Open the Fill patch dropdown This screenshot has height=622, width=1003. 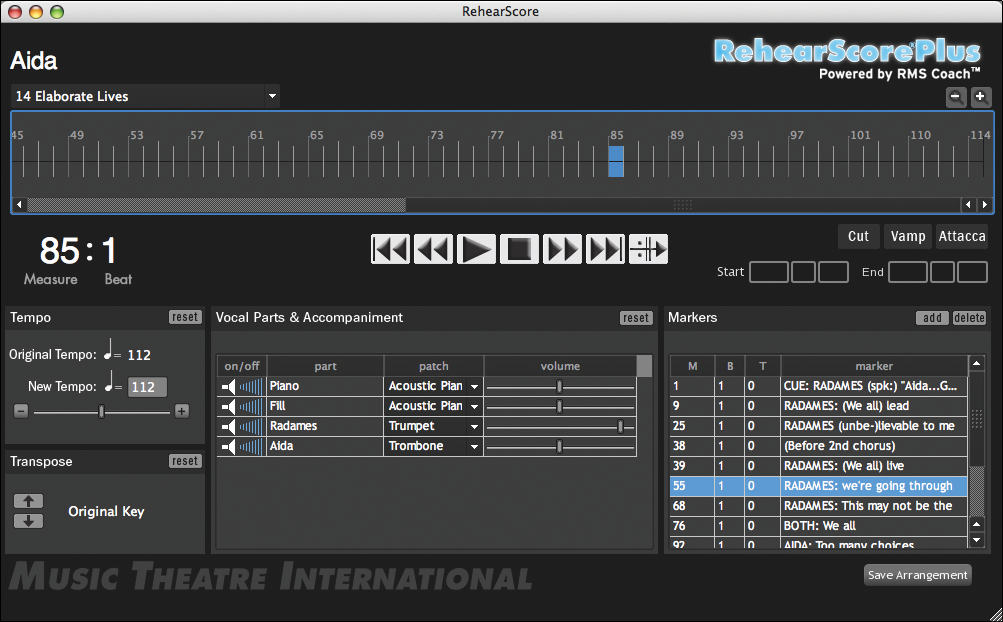coord(474,406)
